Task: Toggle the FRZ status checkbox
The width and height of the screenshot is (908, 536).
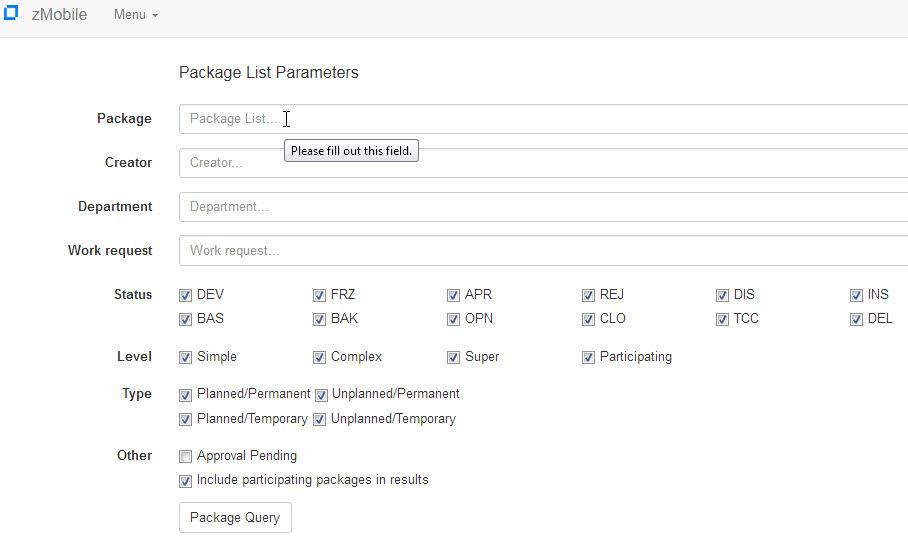Action: [320, 296]
